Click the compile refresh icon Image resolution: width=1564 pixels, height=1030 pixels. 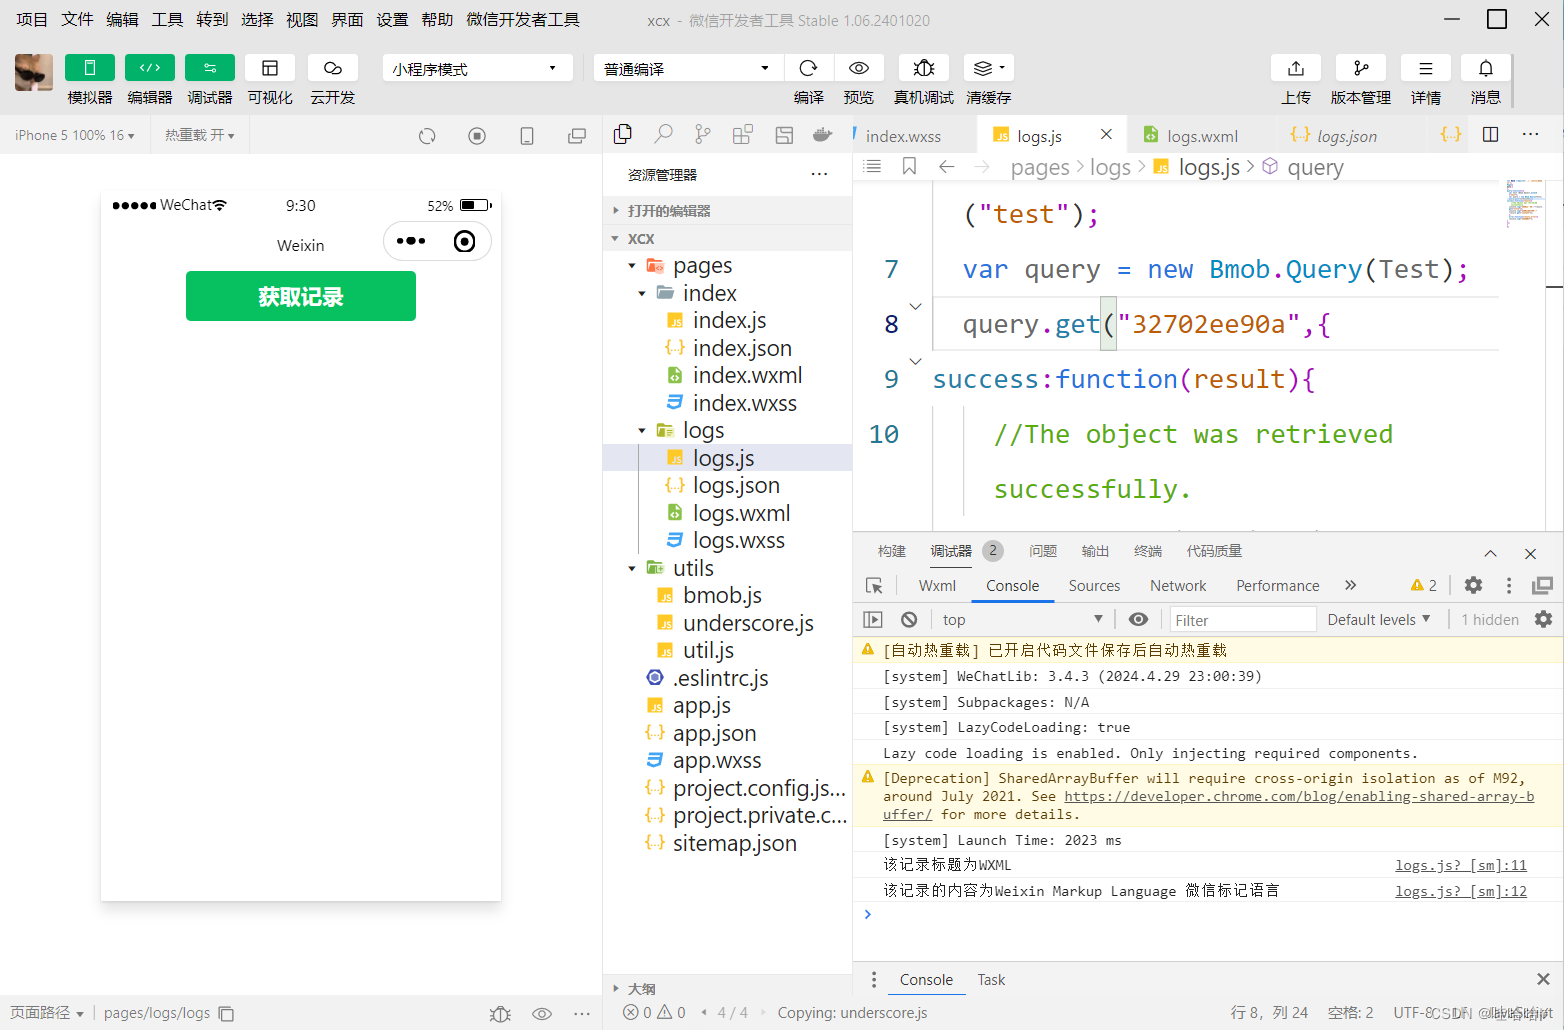[x=808, y=67]
